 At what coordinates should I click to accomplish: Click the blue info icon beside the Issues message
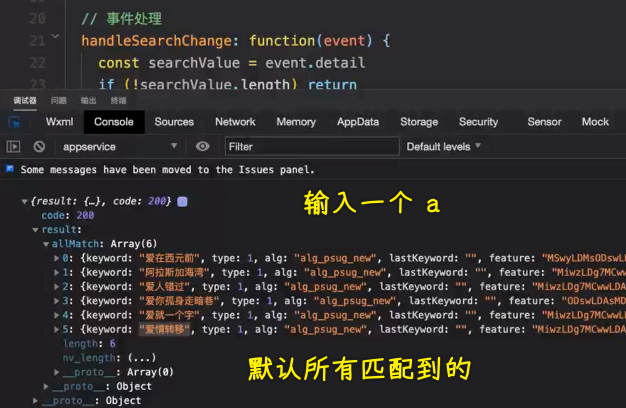(10, 169)
